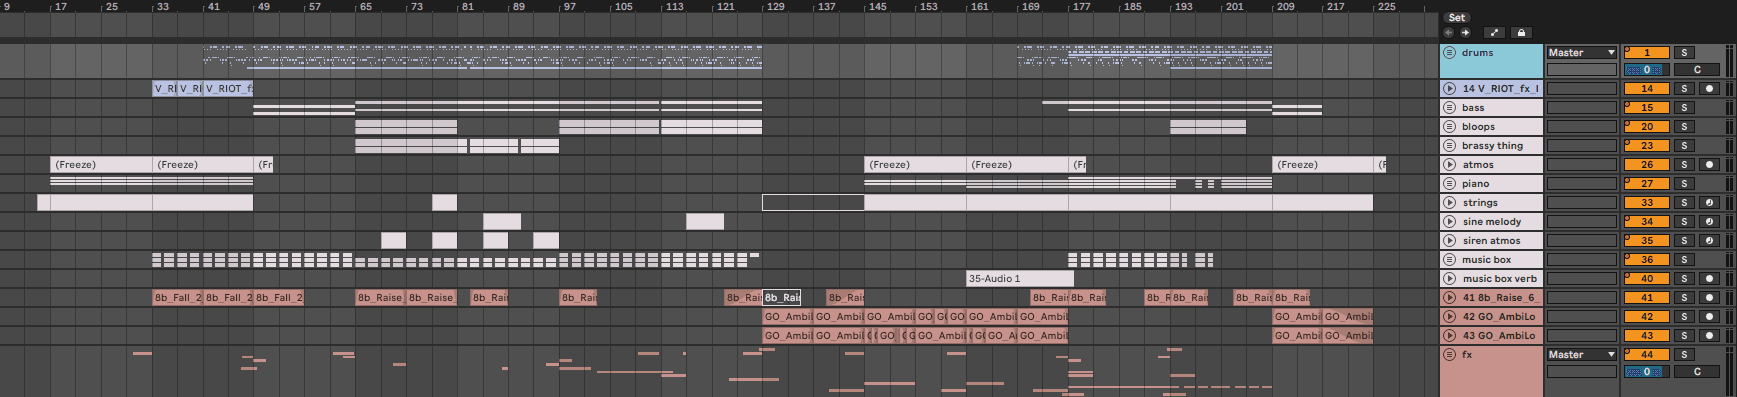1737x397 pixels.
Task: Toggle track activator 20 for bloops
Action: [x=1647, y=127]
